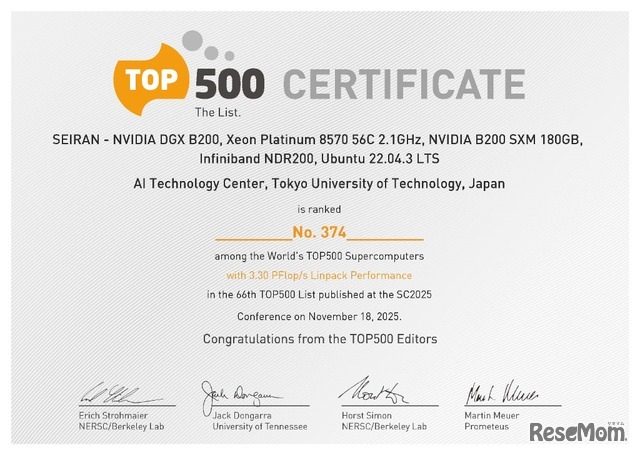Click 'with 3.30 PFlop/s Linpack Performance'

319,275
